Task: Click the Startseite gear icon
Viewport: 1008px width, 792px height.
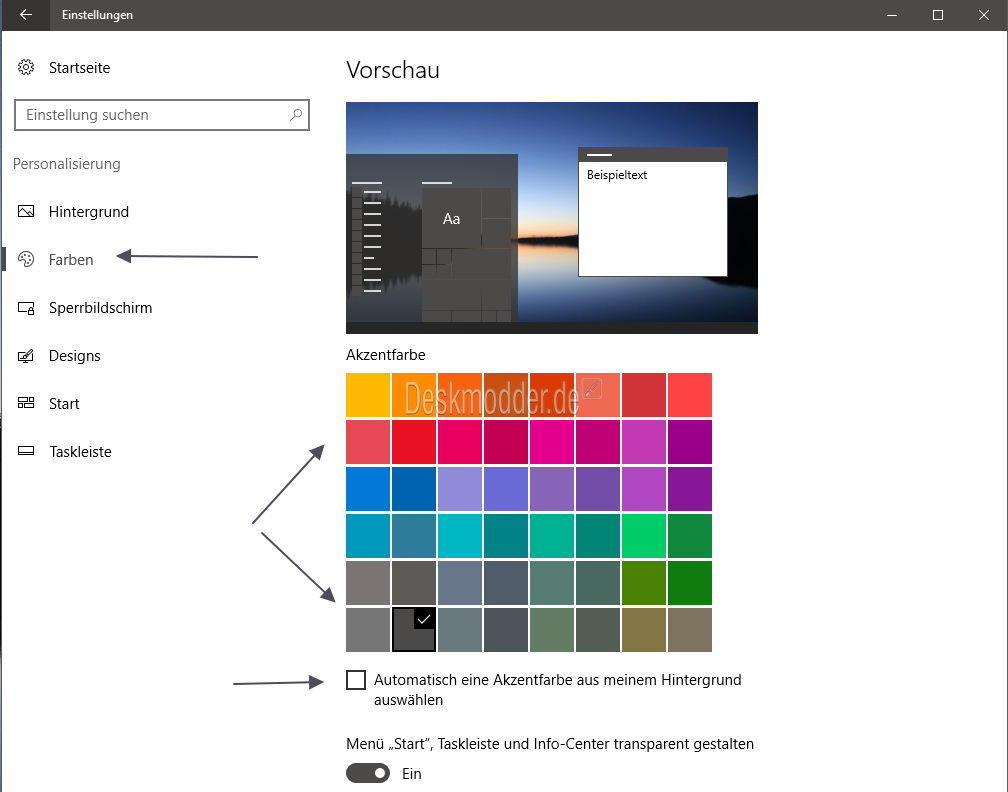Action: [25, 67]
